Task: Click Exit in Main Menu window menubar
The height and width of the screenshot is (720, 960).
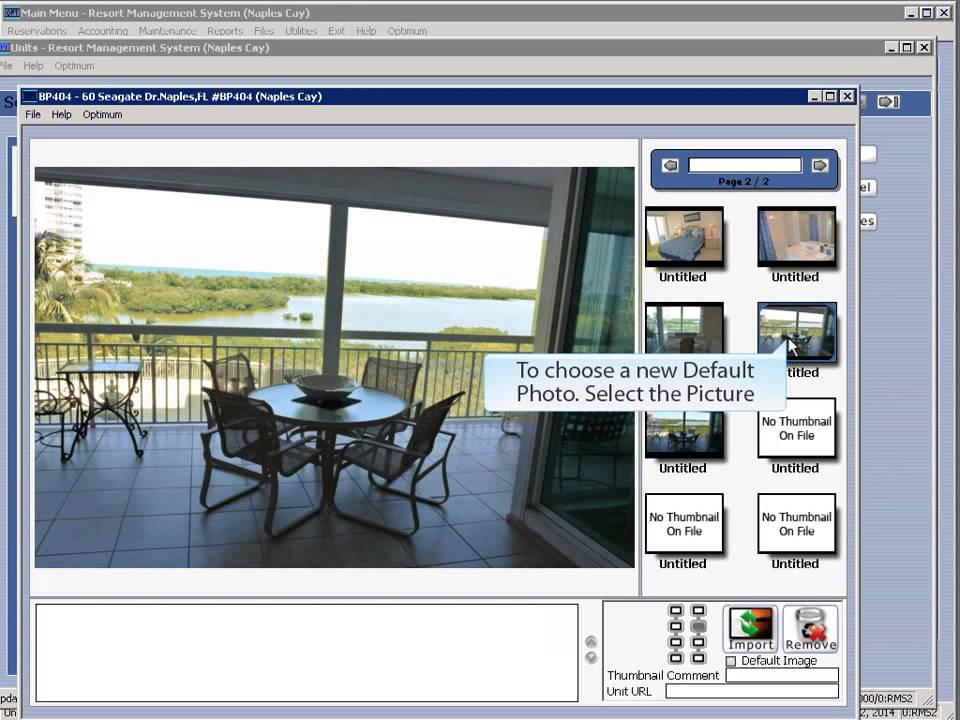Action: pyautogui.click(x=336, y=31)
